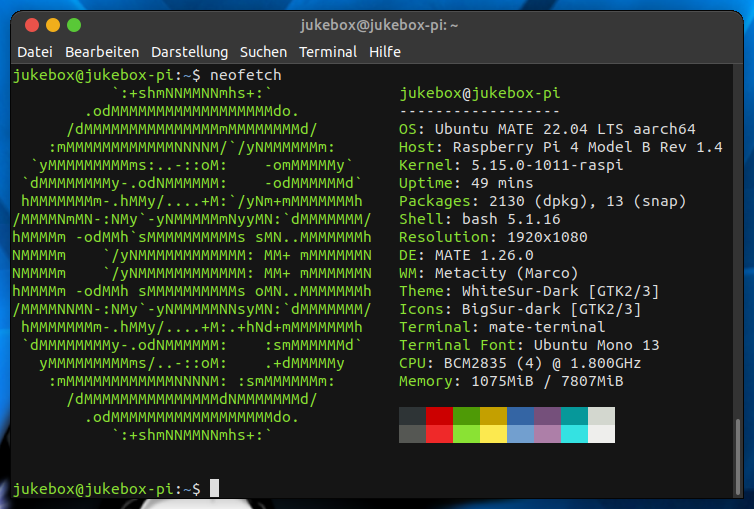Click the CPU line BCM2835

(x=520, y=363)
